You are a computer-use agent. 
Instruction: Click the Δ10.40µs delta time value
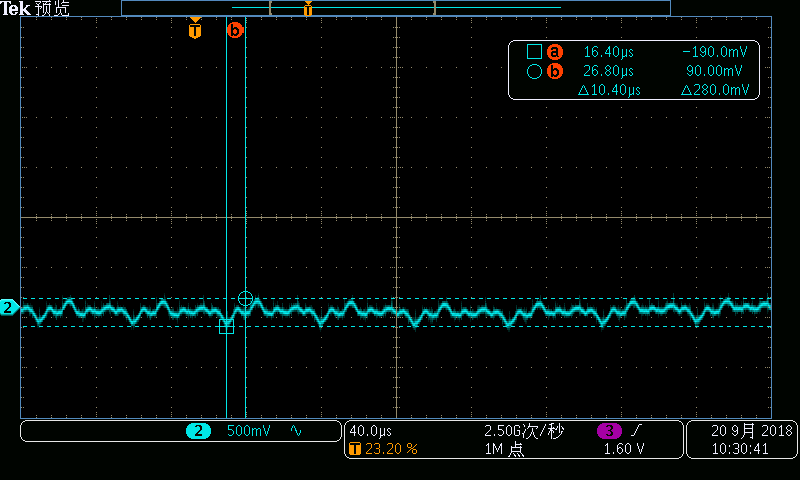(x=609, y=90)
